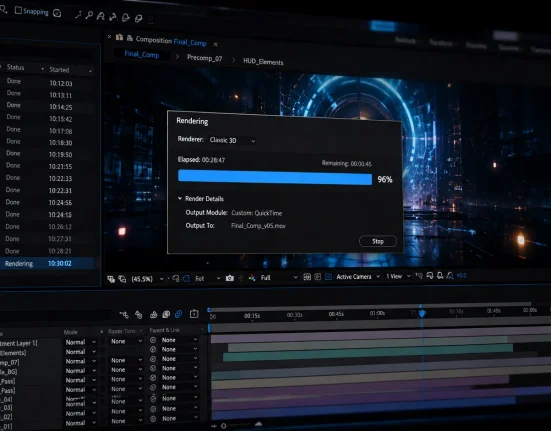Go to Precomp_07 breadcrumb
The width and height of the screenshot is (551, 431).
click(x=205, y=58)
